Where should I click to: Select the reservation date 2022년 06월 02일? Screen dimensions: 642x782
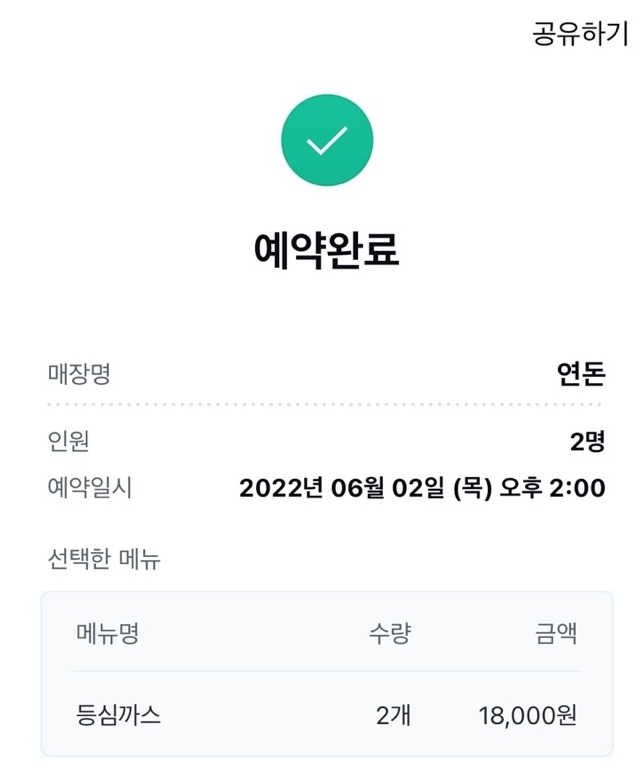tap(342, 487)
